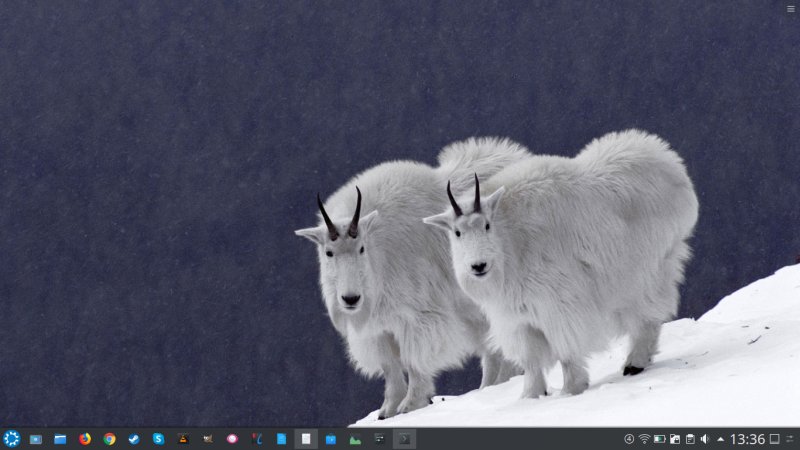Image resolution: width=800 pixels, height=450 pixels.
Task: Open the notifications count indicator
Action: [629, 439]
